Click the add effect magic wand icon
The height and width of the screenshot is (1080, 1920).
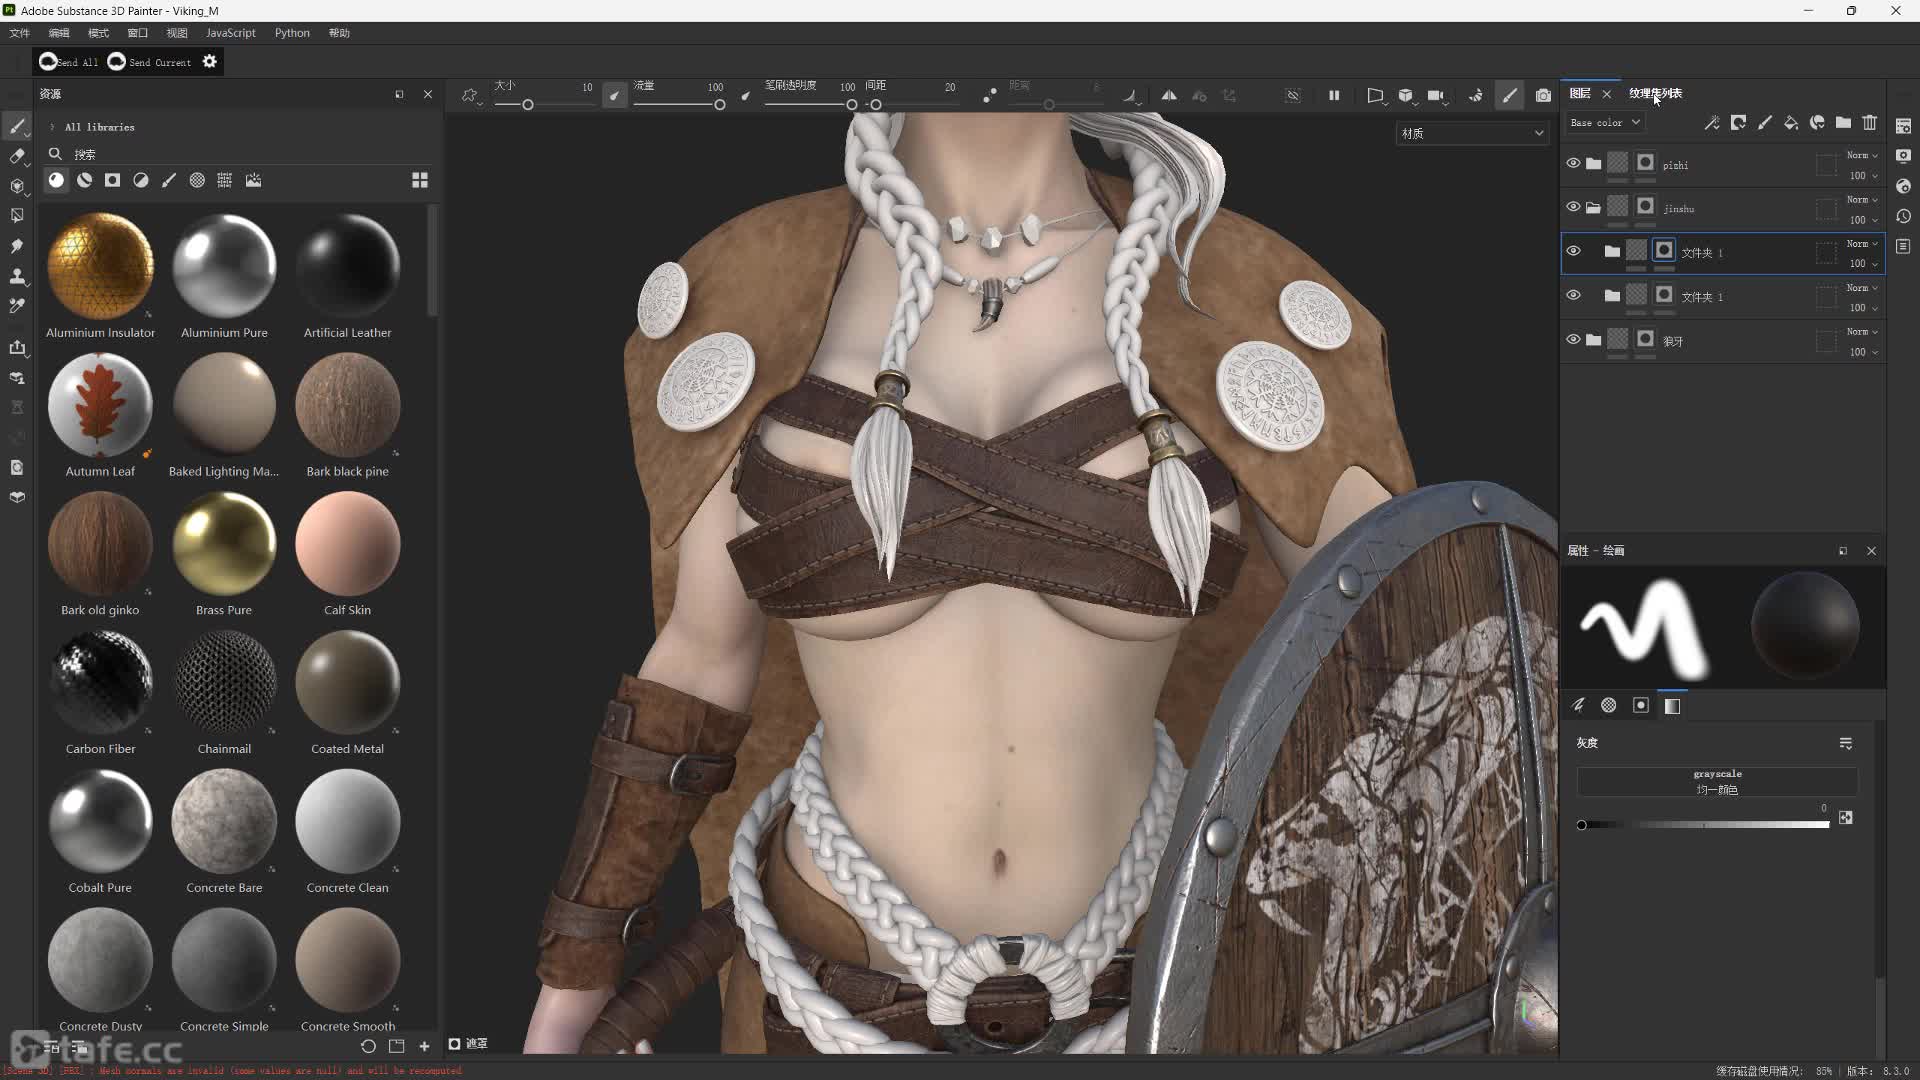[1712, 122]
